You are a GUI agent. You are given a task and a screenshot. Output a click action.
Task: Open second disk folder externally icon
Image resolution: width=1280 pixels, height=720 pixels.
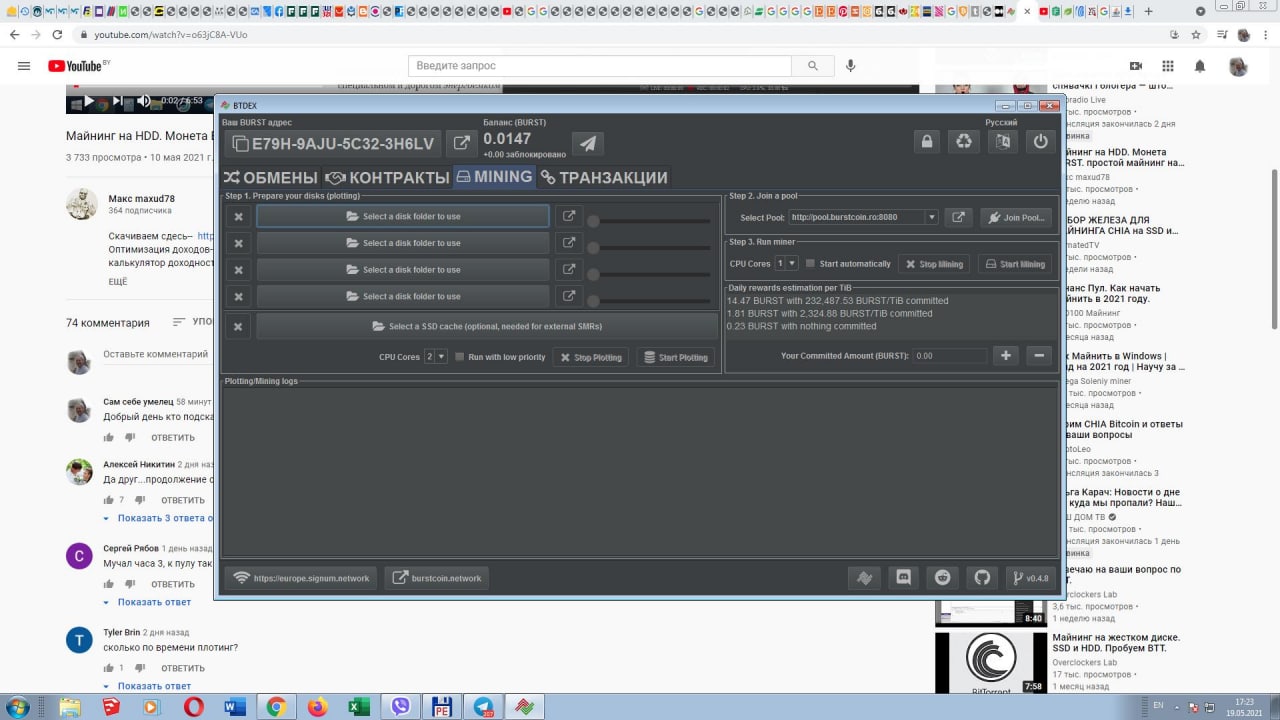[569, 243]
